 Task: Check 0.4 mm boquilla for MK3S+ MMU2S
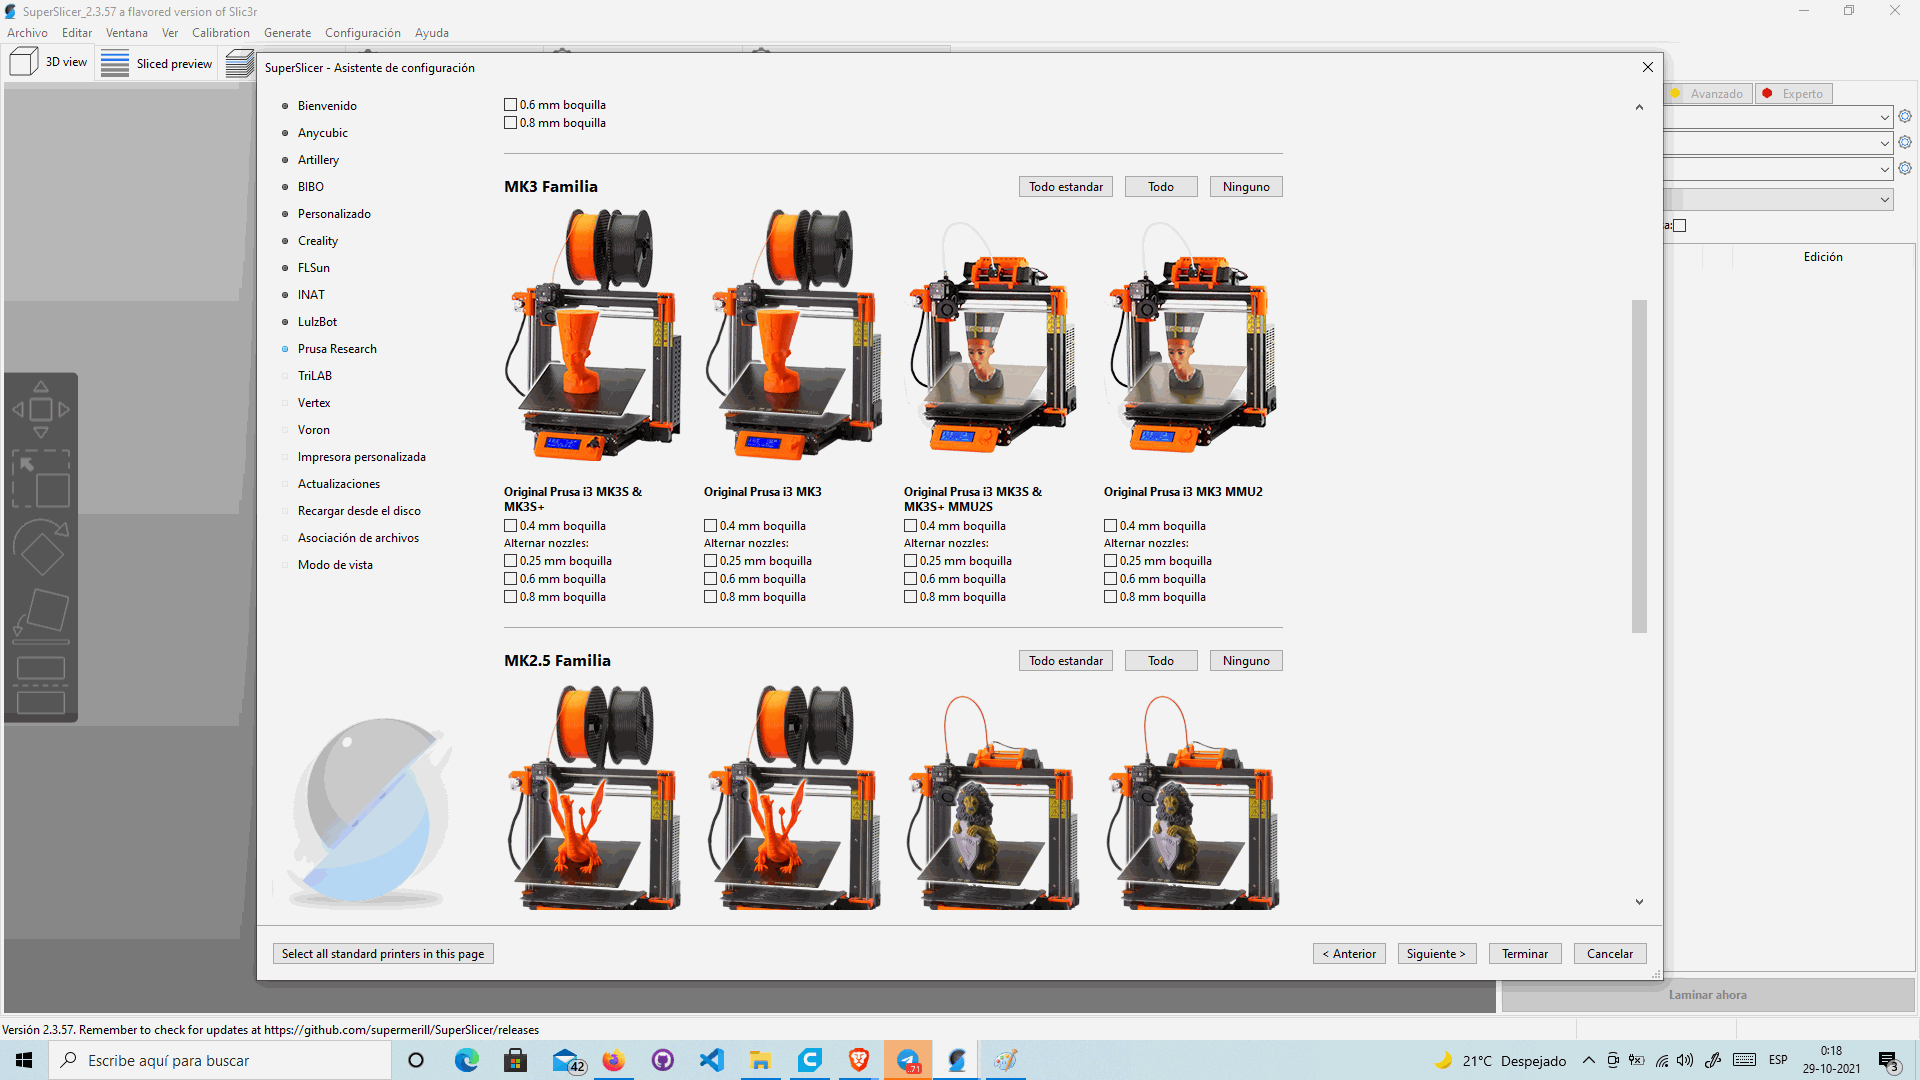click(911, 526)
